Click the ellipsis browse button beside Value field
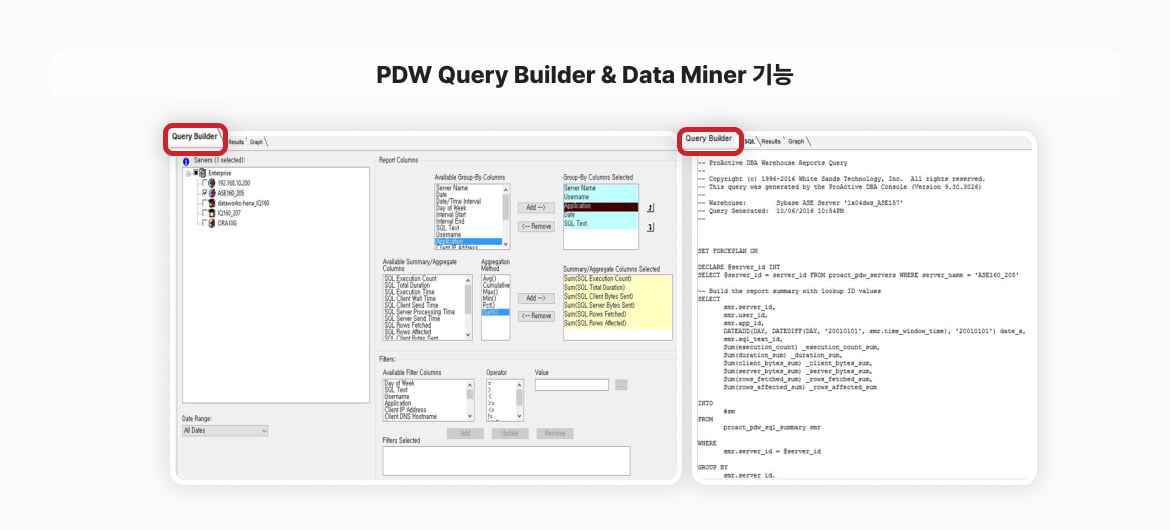The image size is (1170, 530). [x=621, y=384]
